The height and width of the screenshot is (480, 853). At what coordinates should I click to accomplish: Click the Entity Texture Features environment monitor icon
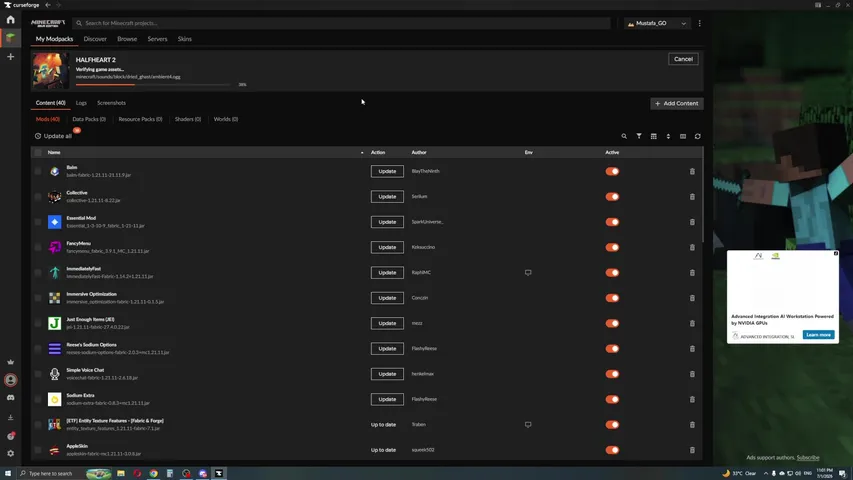click(528, 424)
